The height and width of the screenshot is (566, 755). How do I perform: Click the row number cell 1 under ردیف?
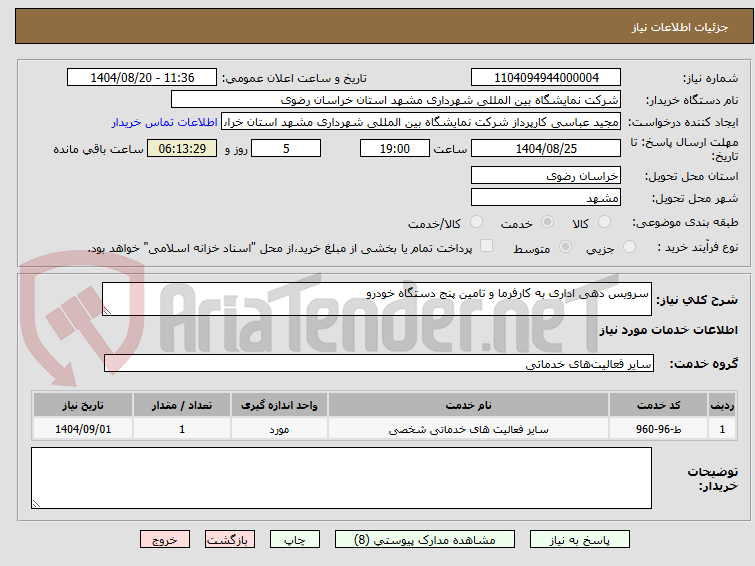click(722, 429)
